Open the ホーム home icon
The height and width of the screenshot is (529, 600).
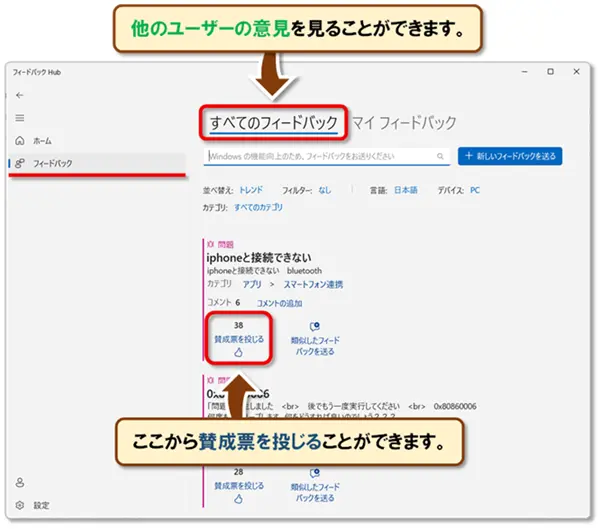coord(20,141)
